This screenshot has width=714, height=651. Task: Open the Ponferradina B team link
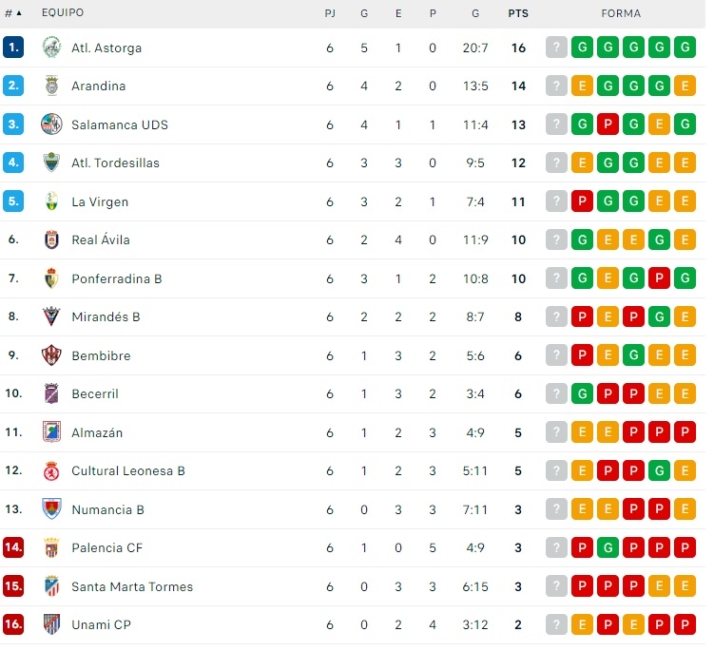pyautogui.click(x=116, y=279)
